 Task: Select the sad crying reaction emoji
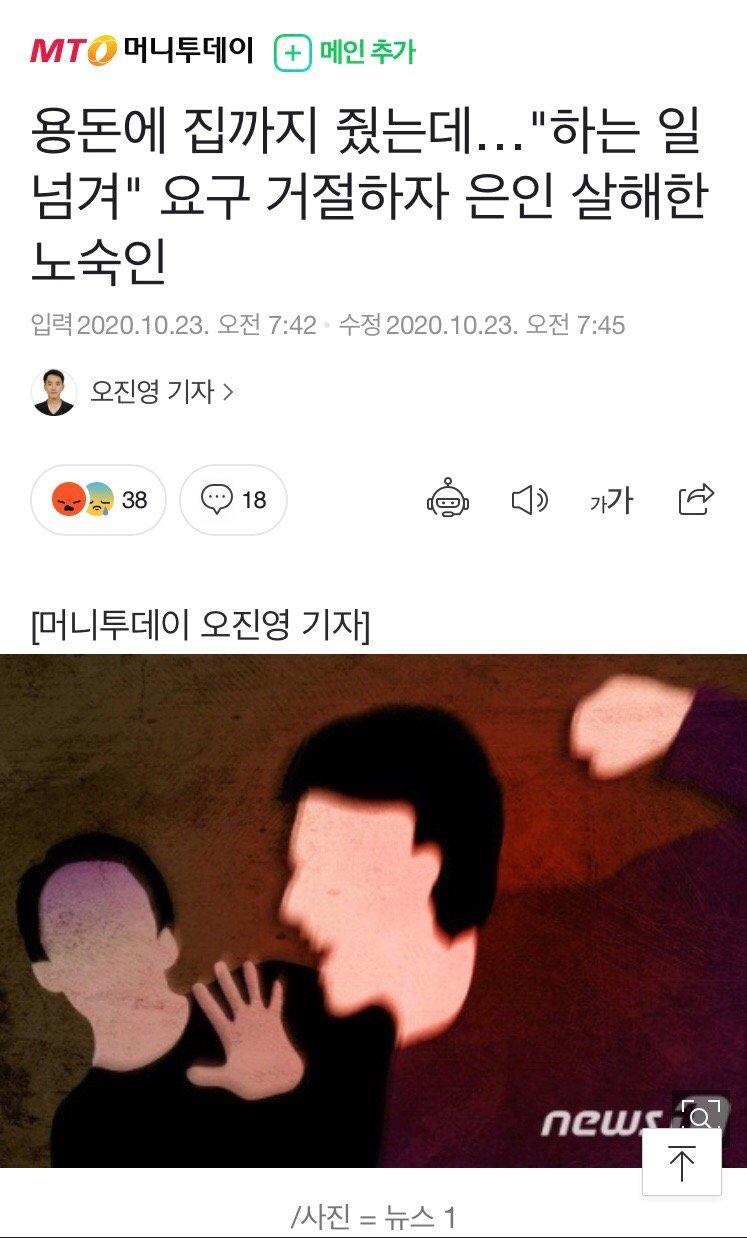(98, 499)
